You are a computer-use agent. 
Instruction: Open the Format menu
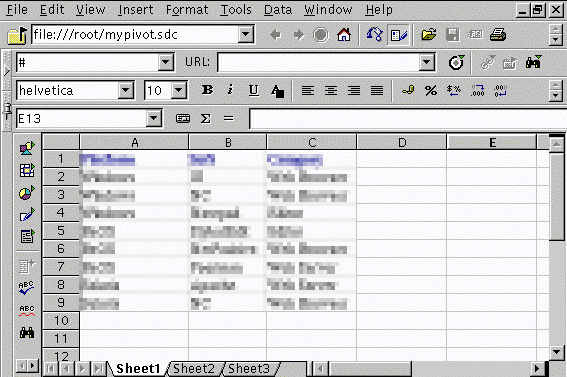tap(187, 10)
